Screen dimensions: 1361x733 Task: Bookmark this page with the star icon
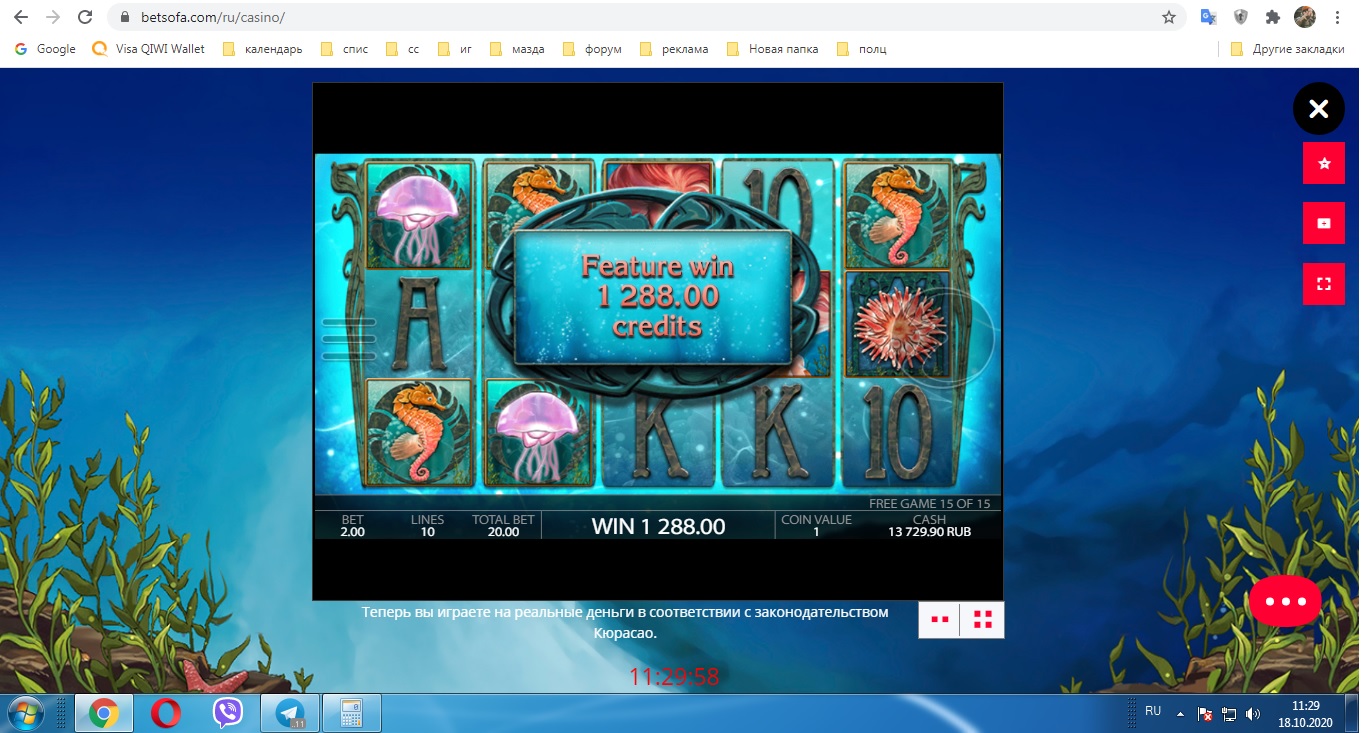pos(1168,18)
